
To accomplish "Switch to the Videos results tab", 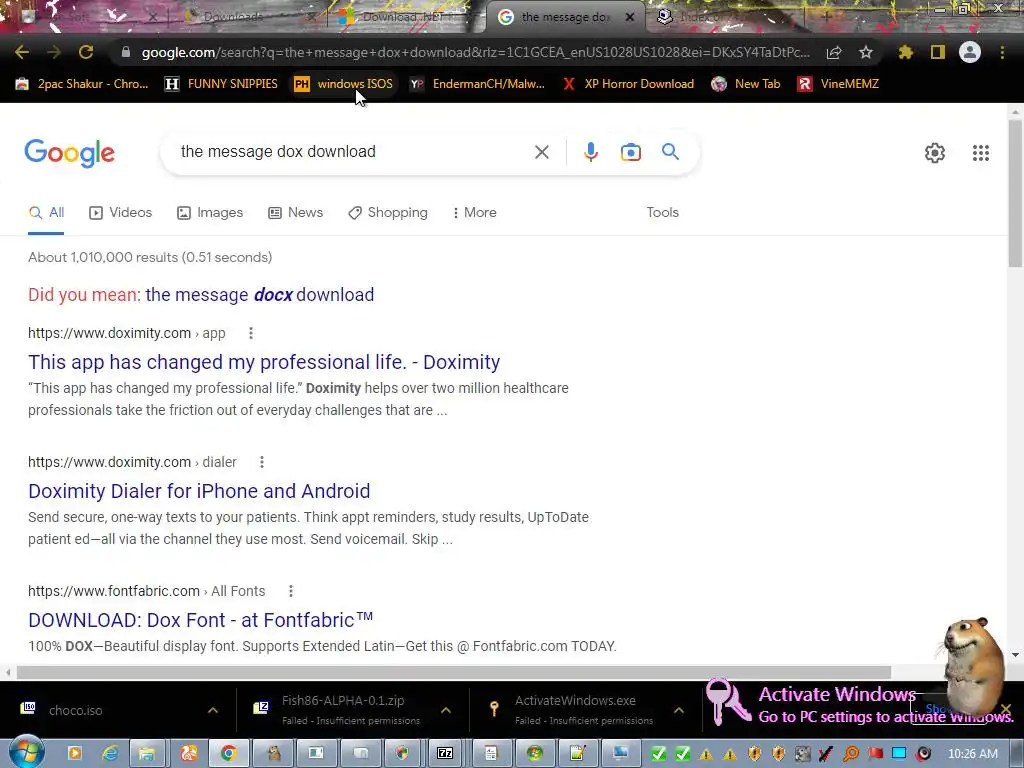I will pyautogui.click(x=121, y=213).
